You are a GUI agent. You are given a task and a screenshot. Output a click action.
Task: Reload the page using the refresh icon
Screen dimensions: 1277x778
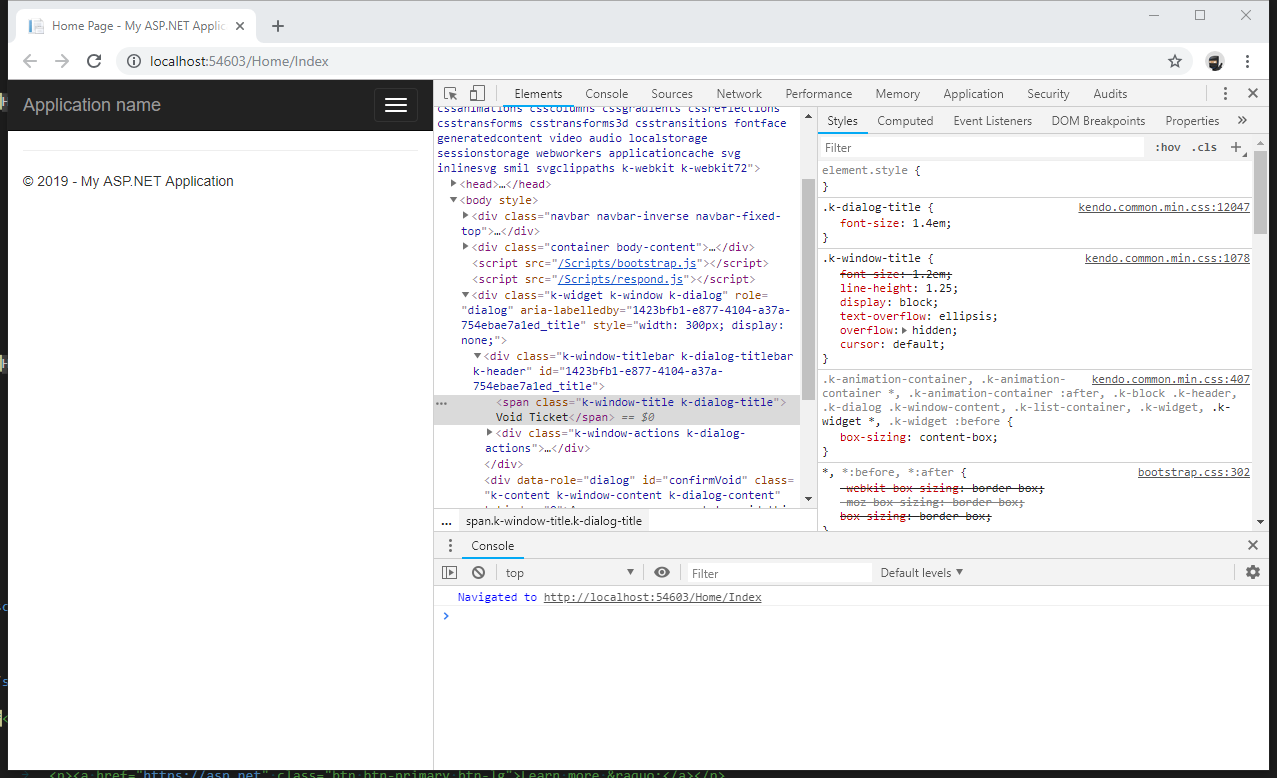pyautogui.click(x=94, y=61)
